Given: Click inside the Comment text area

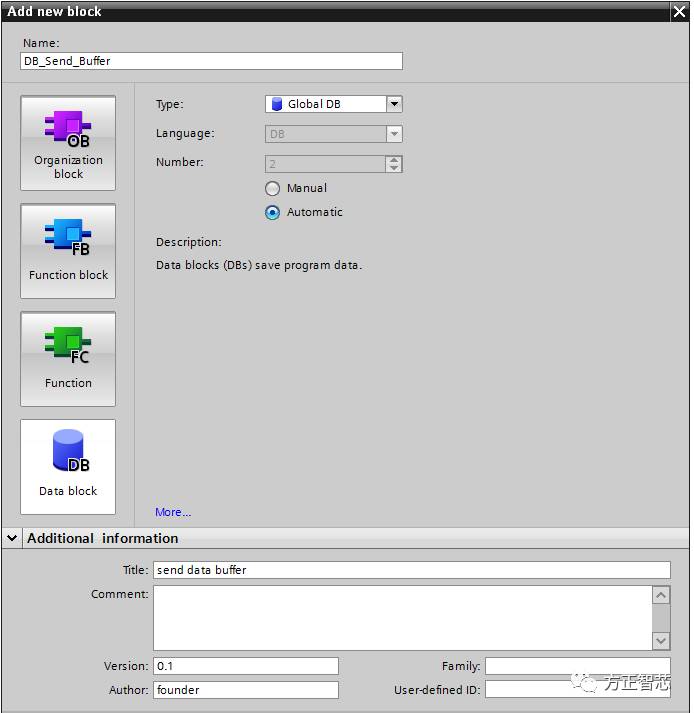Looking at the screenshot, I should click(401, 617).
